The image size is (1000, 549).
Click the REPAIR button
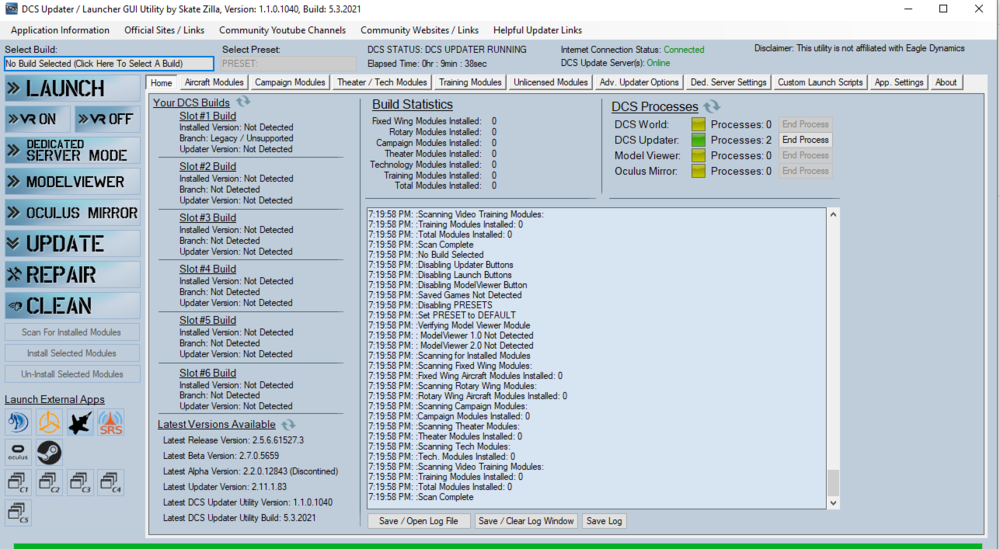point(73,275)
